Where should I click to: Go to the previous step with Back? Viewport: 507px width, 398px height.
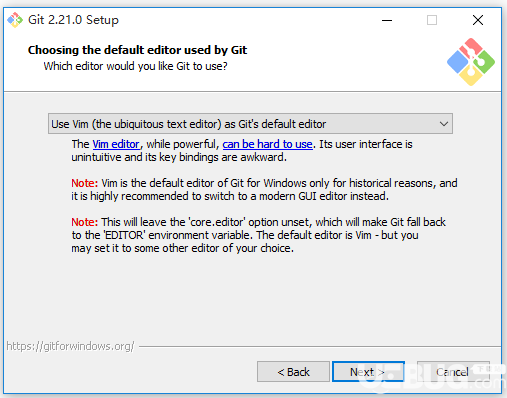293,372
